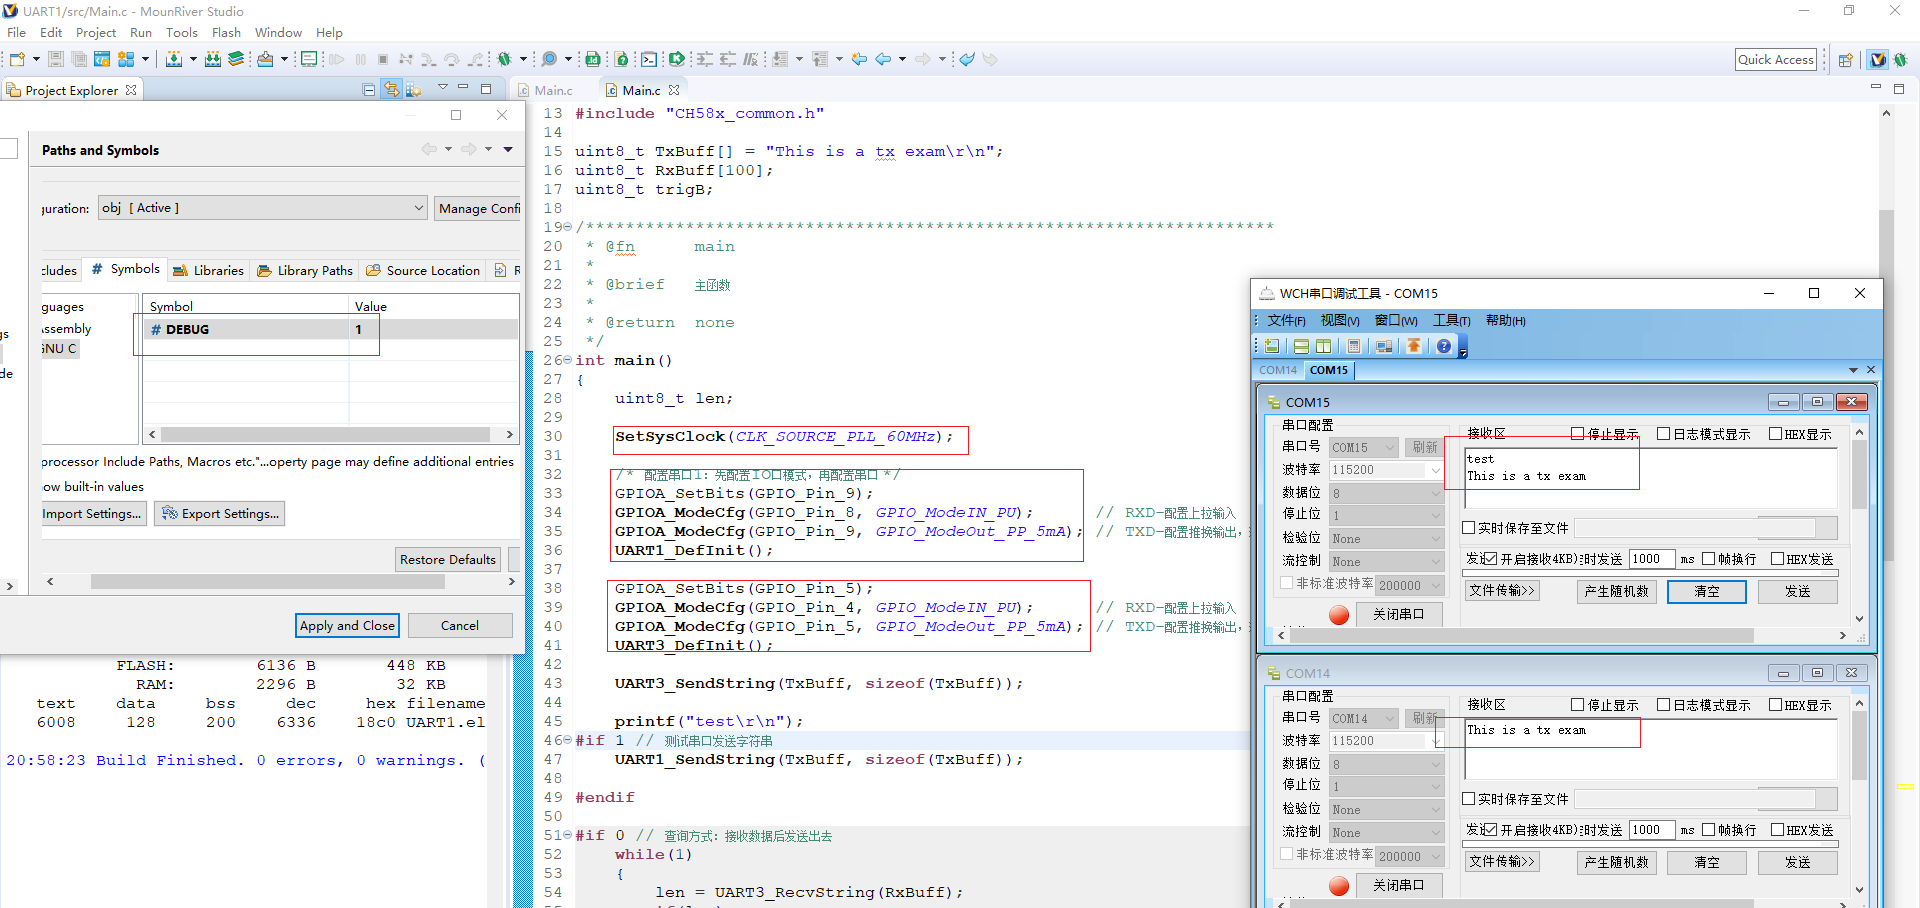Open the terminal console toolbar icon
This screenshot has height=908, width=1920.
pyautogui.click(x=649, y=59)
